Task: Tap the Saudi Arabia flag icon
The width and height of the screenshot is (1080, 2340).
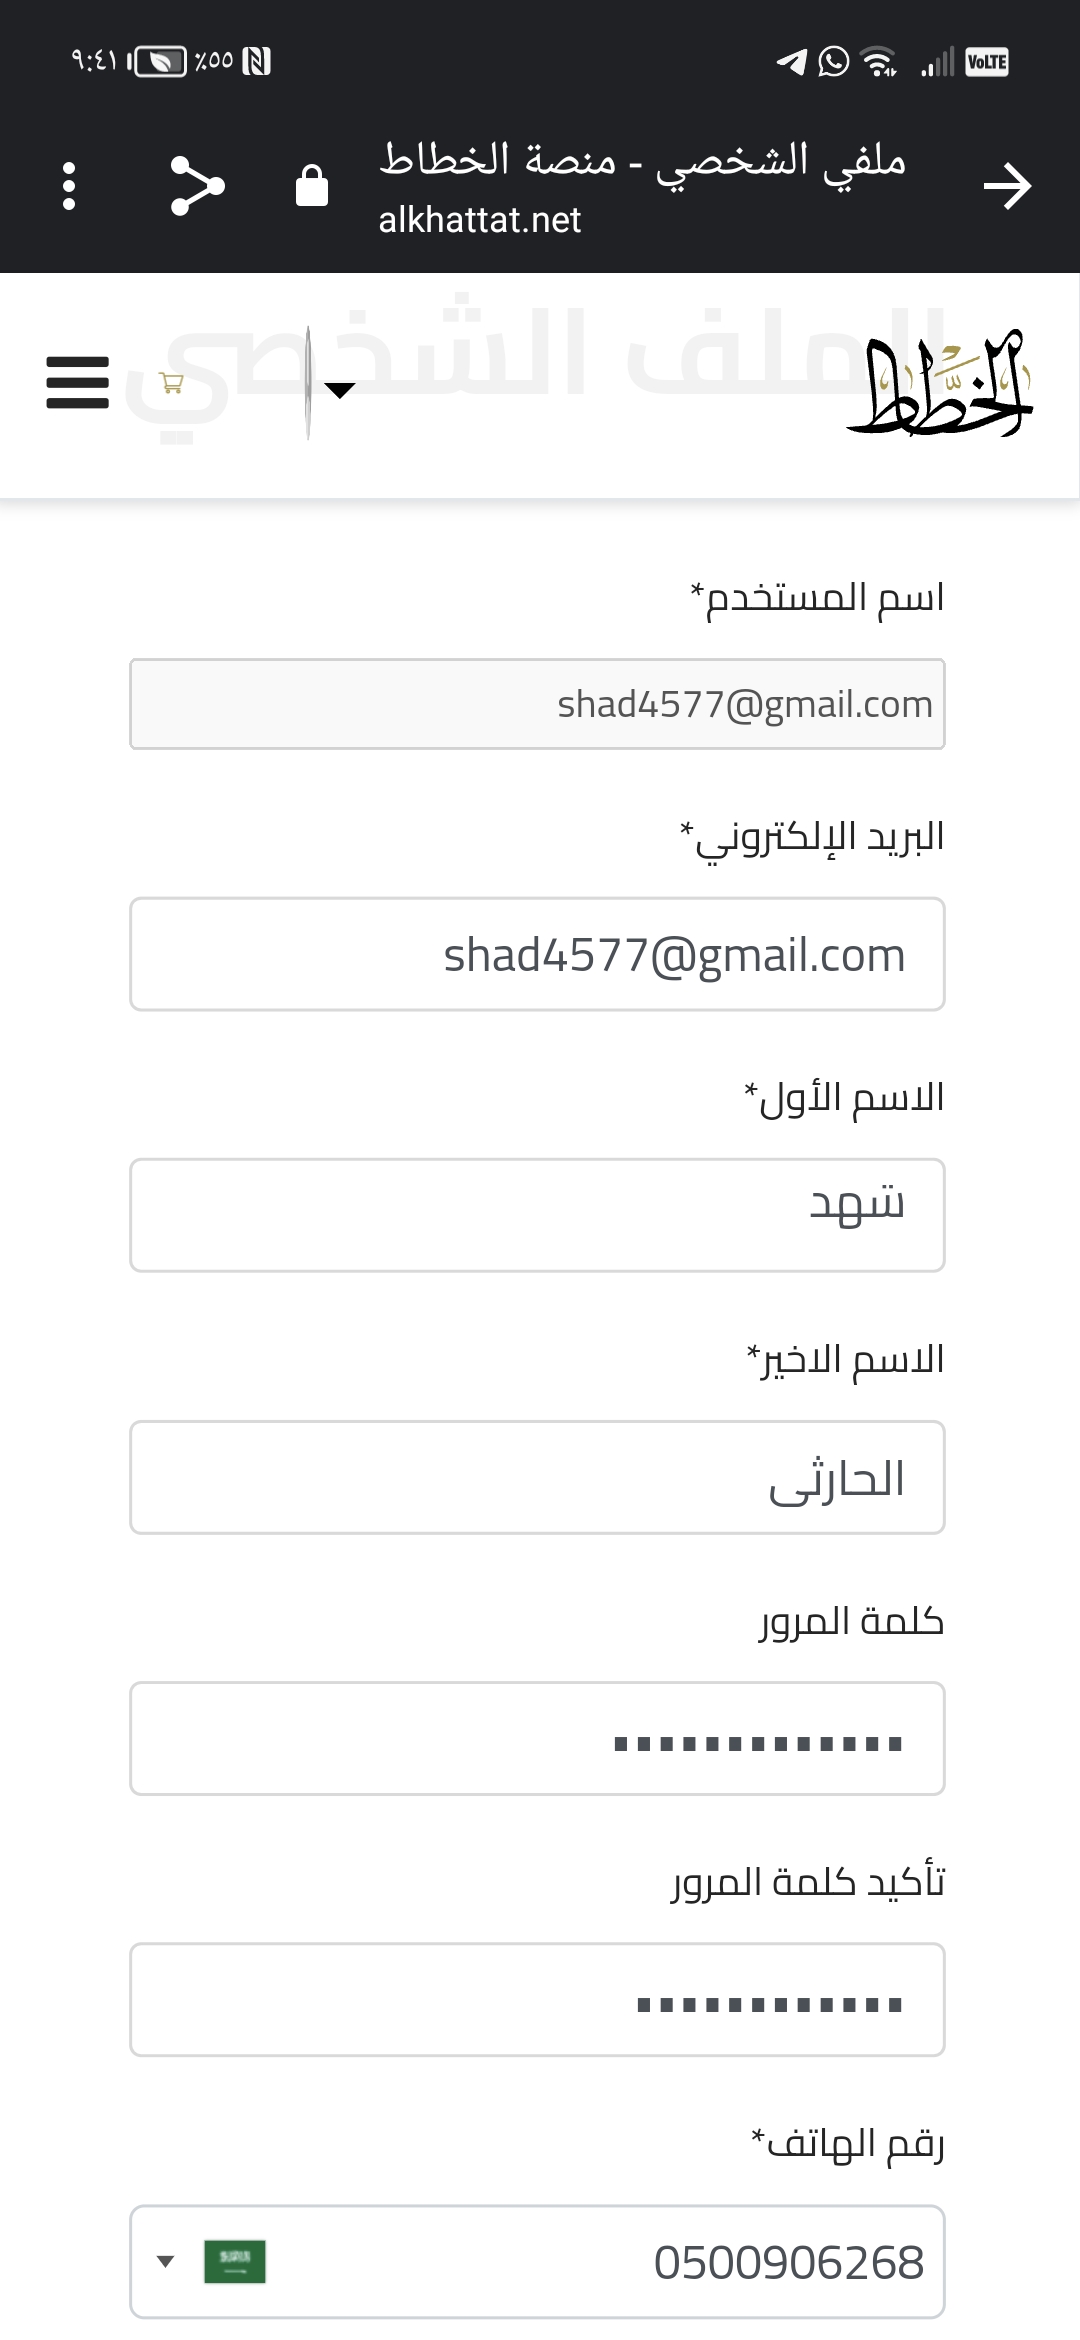Action: (x=235, y=2261)
